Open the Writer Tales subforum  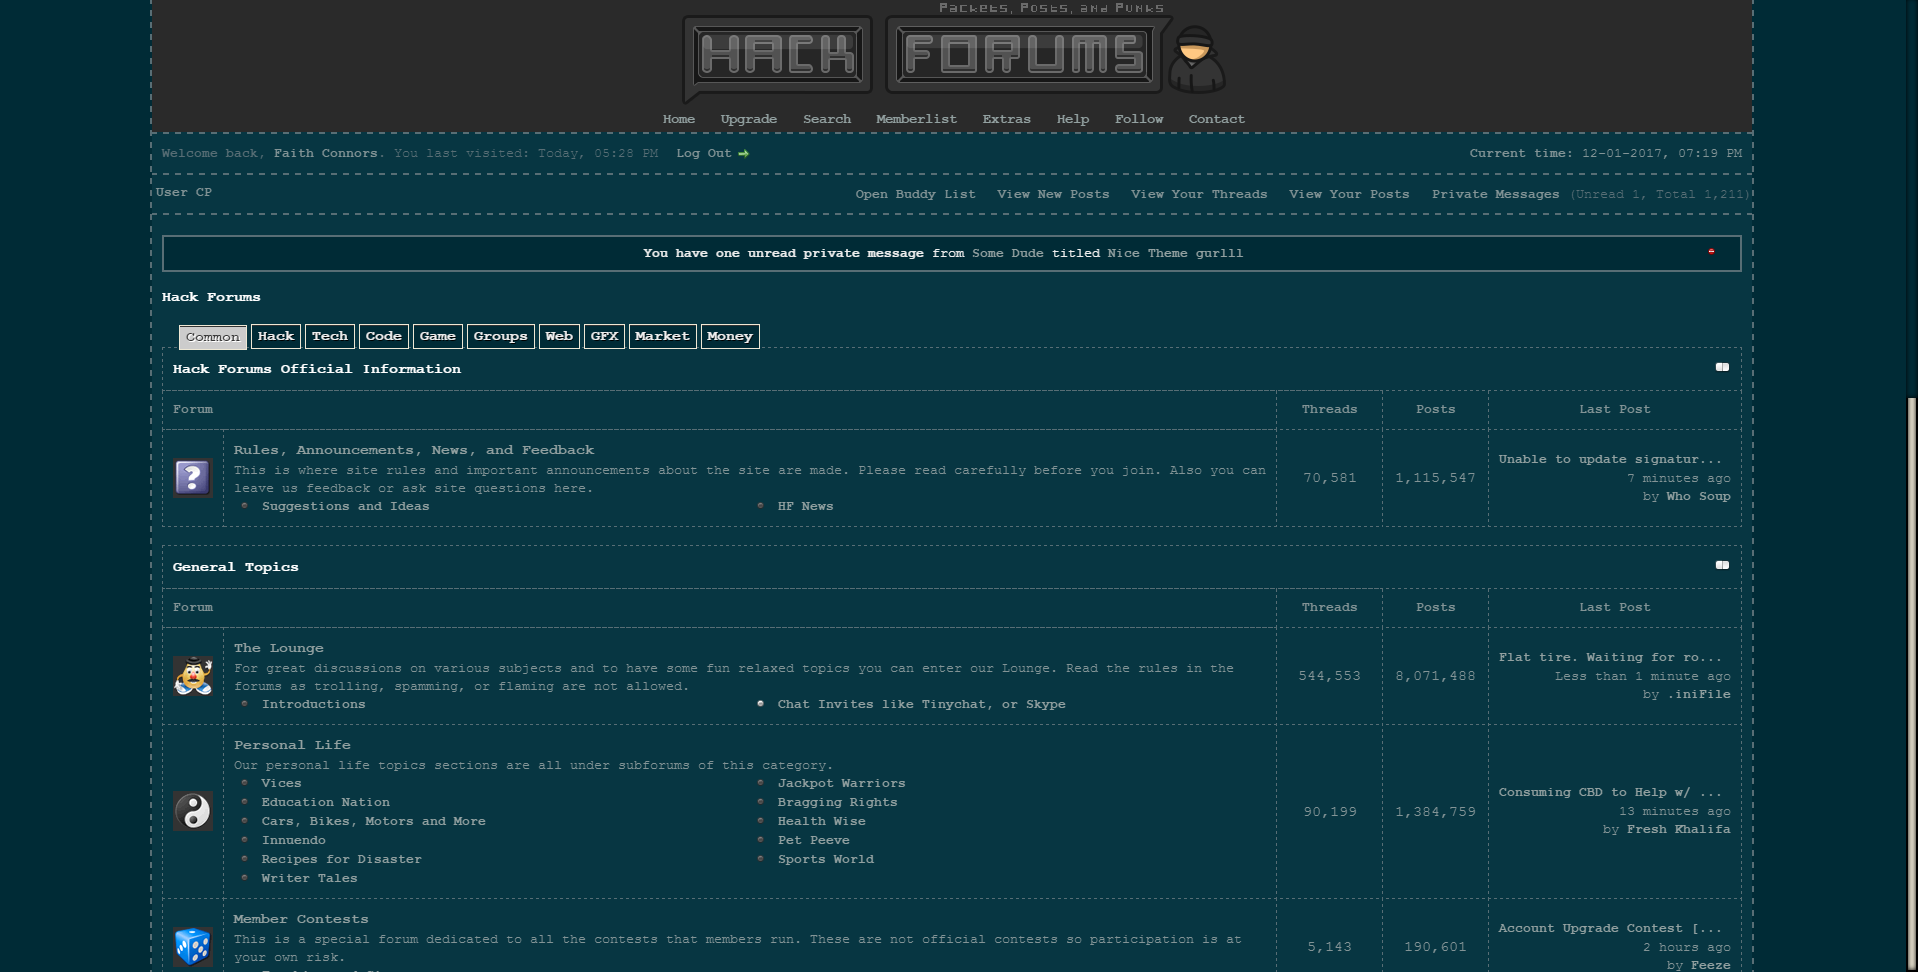point(310,878)
